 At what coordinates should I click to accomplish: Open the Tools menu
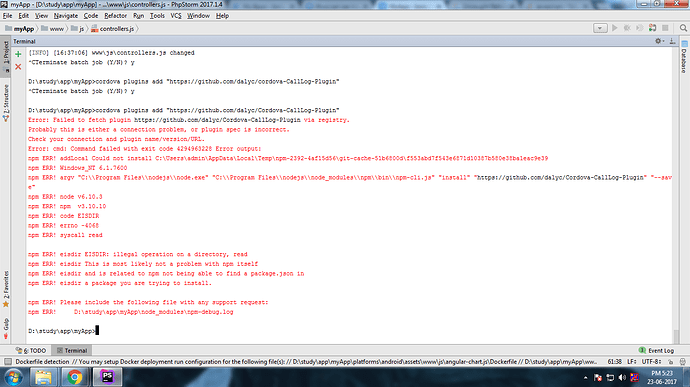tap(157, 16)
